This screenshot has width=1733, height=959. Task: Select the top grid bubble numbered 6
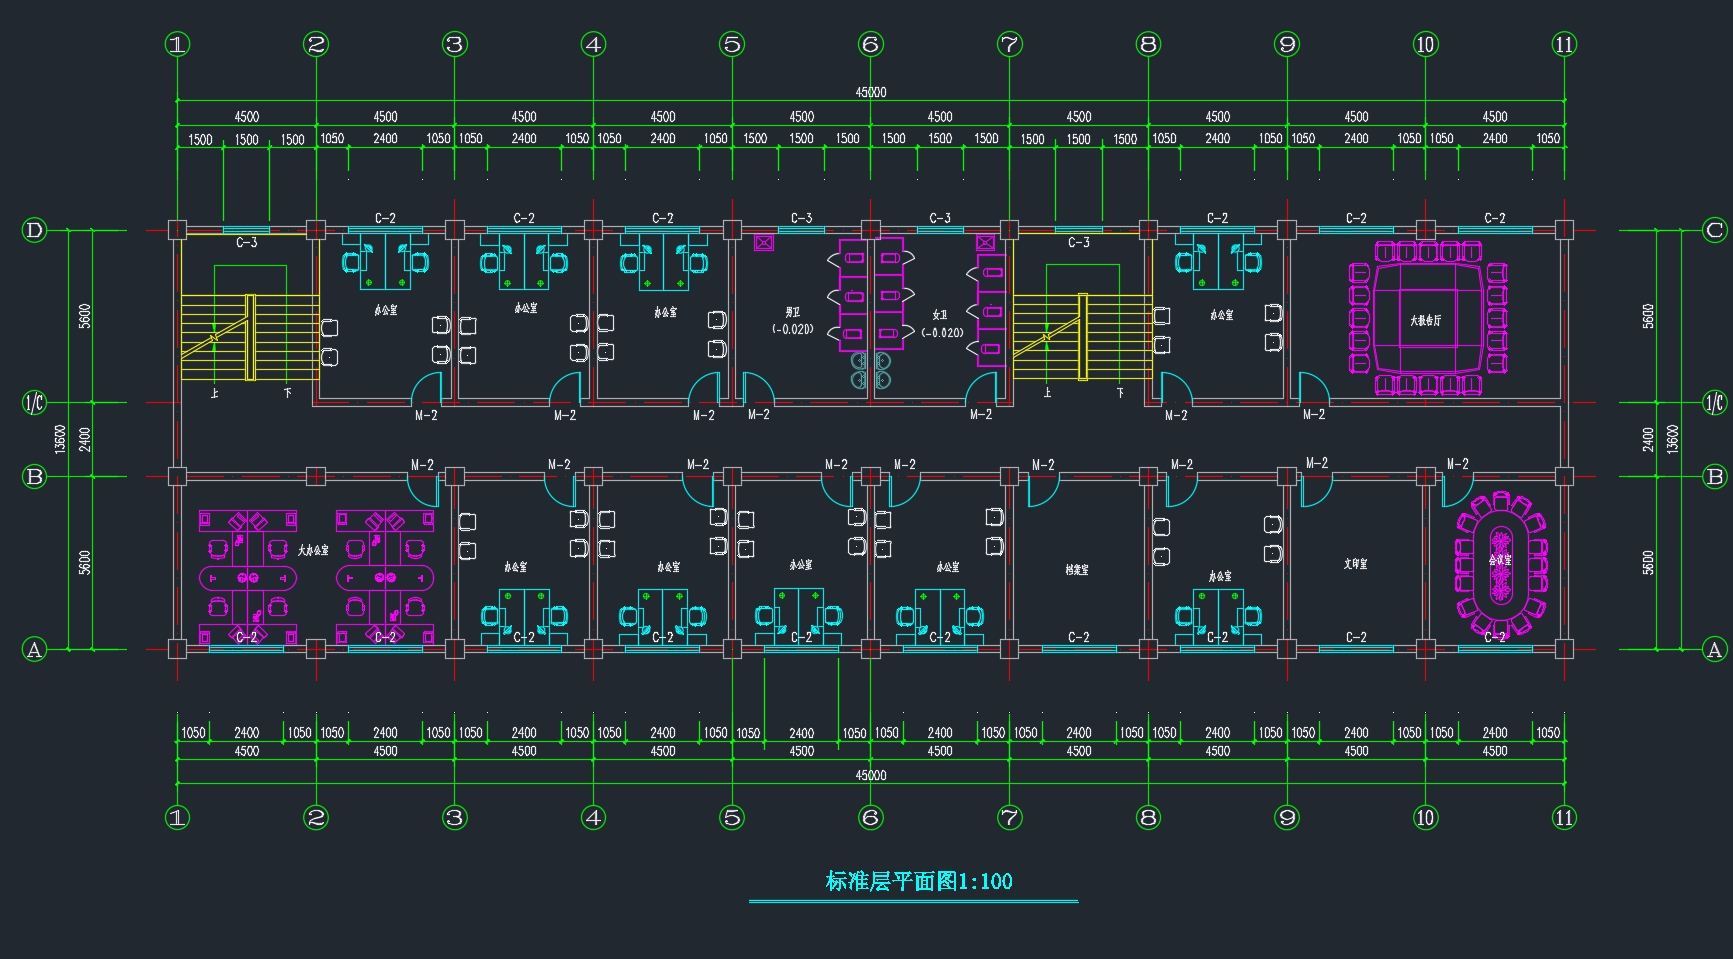click(870, 44)
